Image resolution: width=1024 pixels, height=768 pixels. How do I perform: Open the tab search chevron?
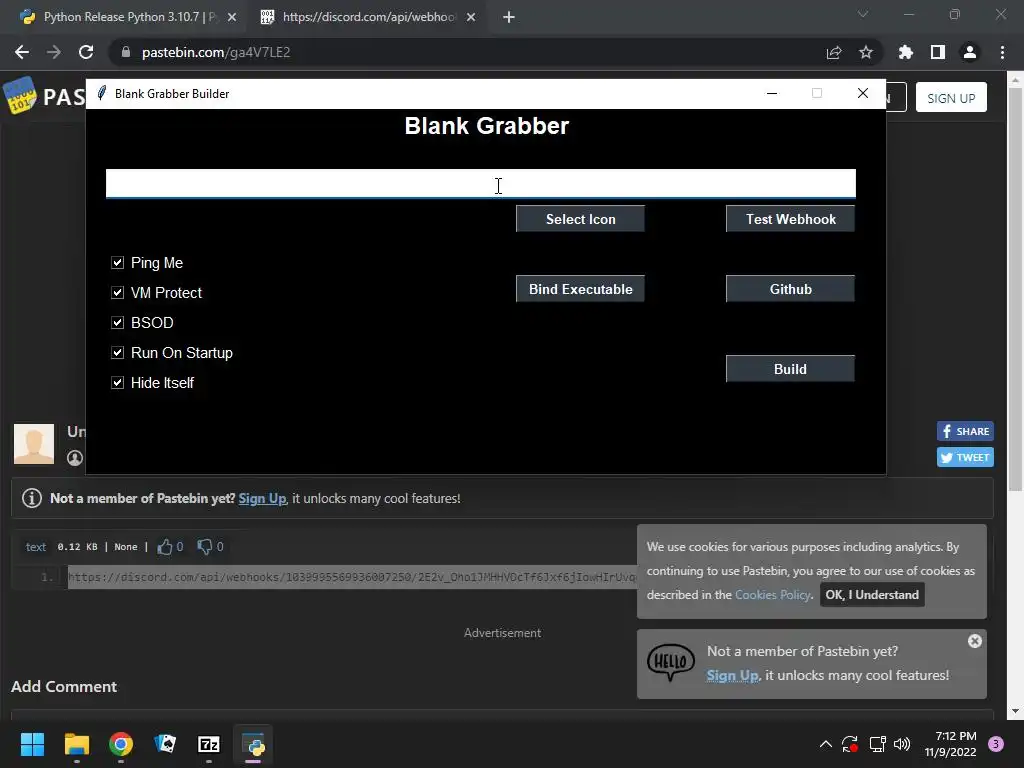pos(863,14)
